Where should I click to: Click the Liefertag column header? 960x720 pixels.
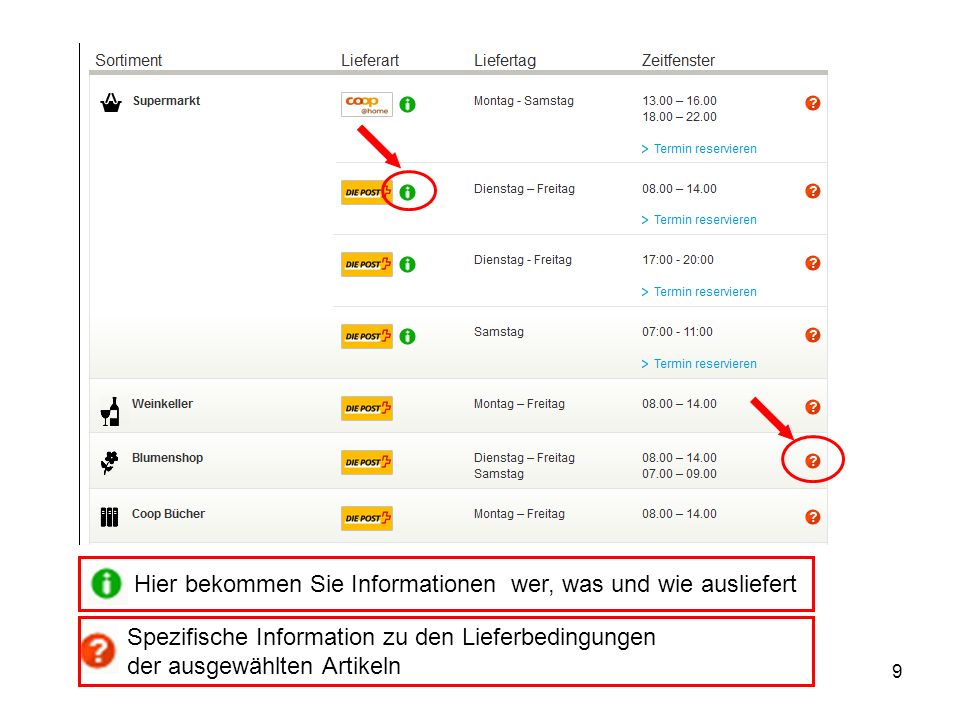505,61
